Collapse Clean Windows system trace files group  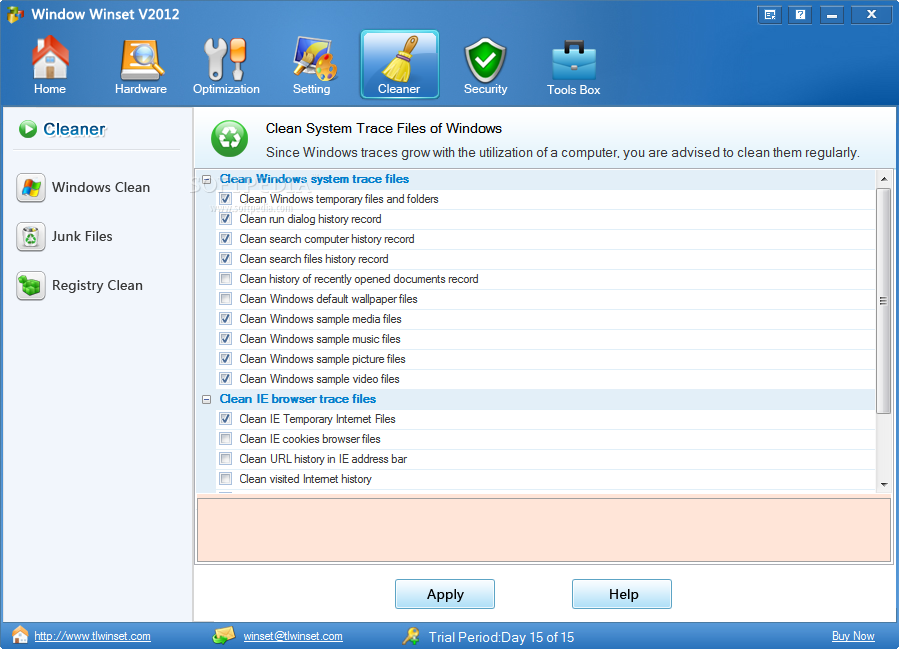point(206,179)
